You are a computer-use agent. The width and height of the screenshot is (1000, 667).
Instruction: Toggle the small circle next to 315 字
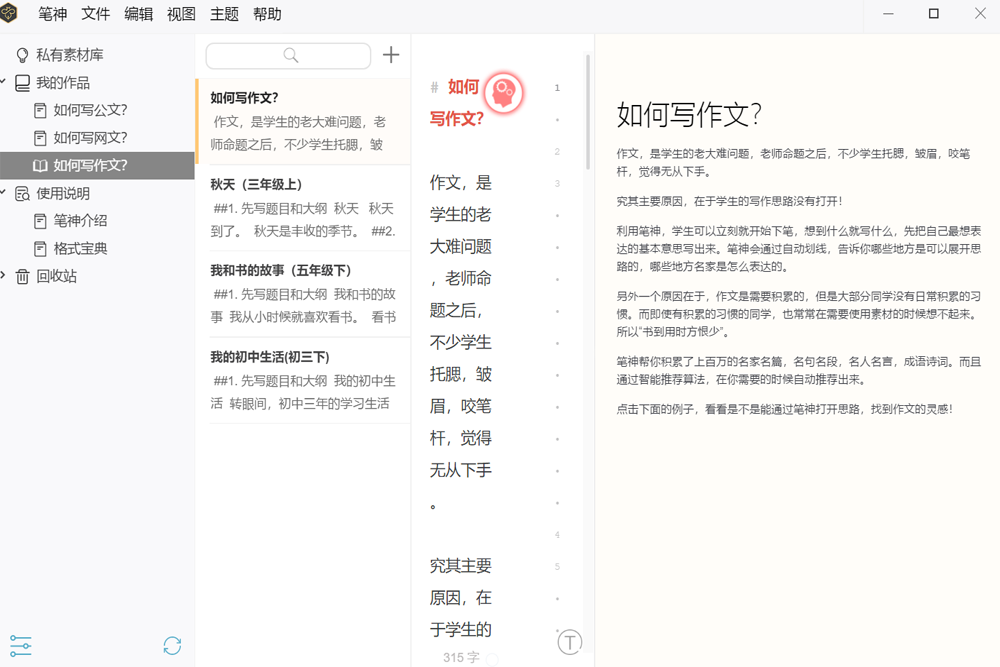coord(492,658)
